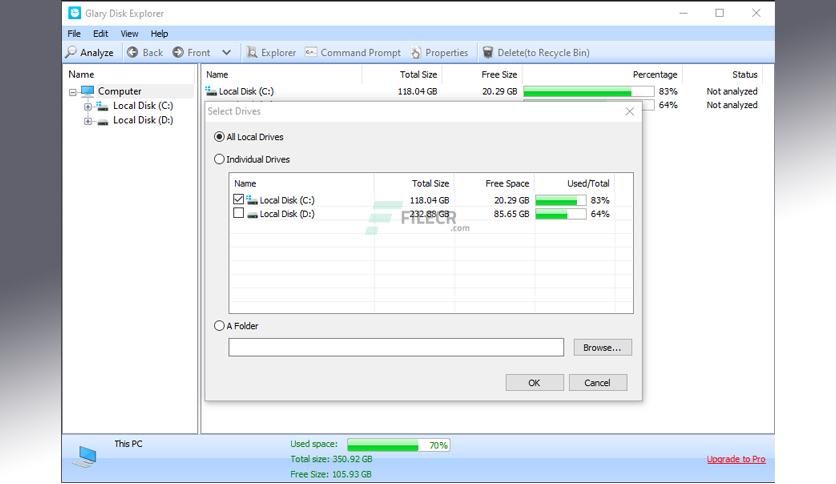836x484 pixels.
Task: Click the first Not analyzed status for C:
Action: point(732,92)
